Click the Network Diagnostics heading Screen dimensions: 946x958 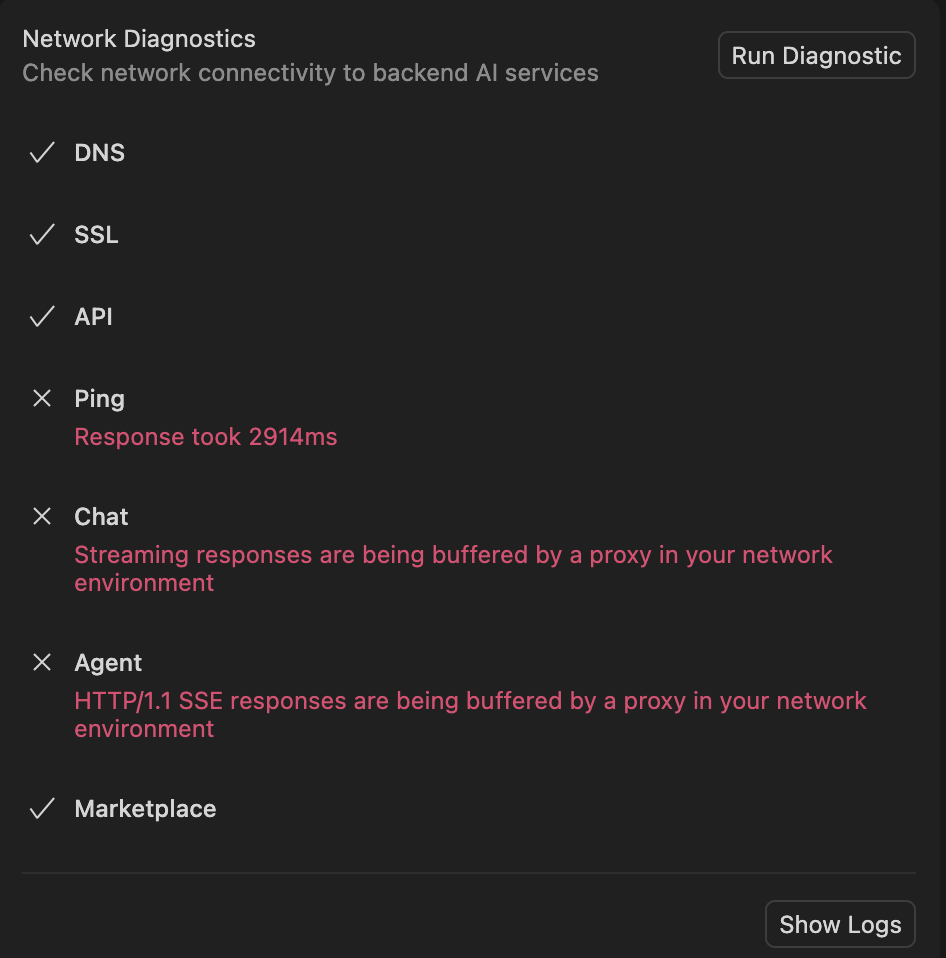click(x=139, y=39)
